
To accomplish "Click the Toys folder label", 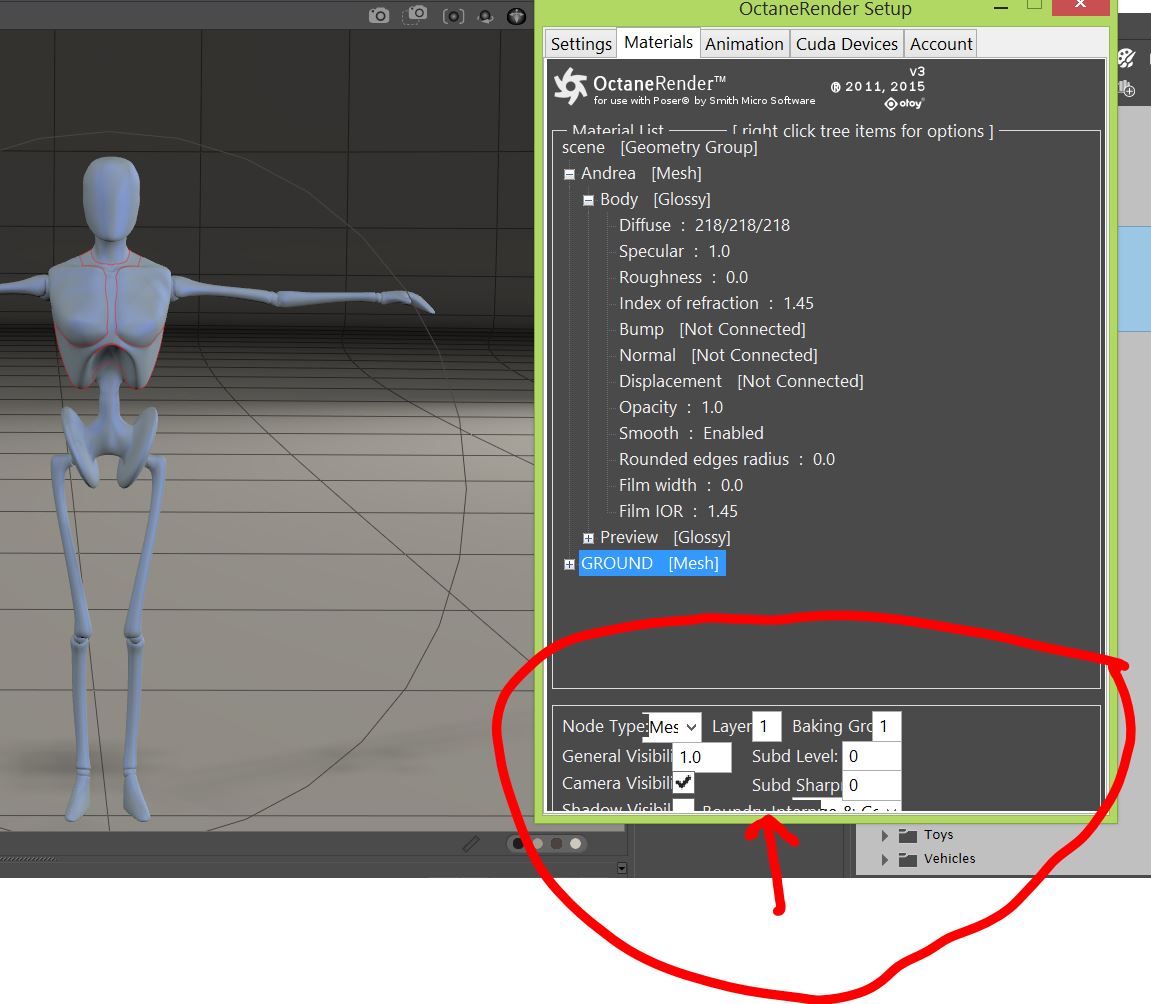I will pos(938,835).
